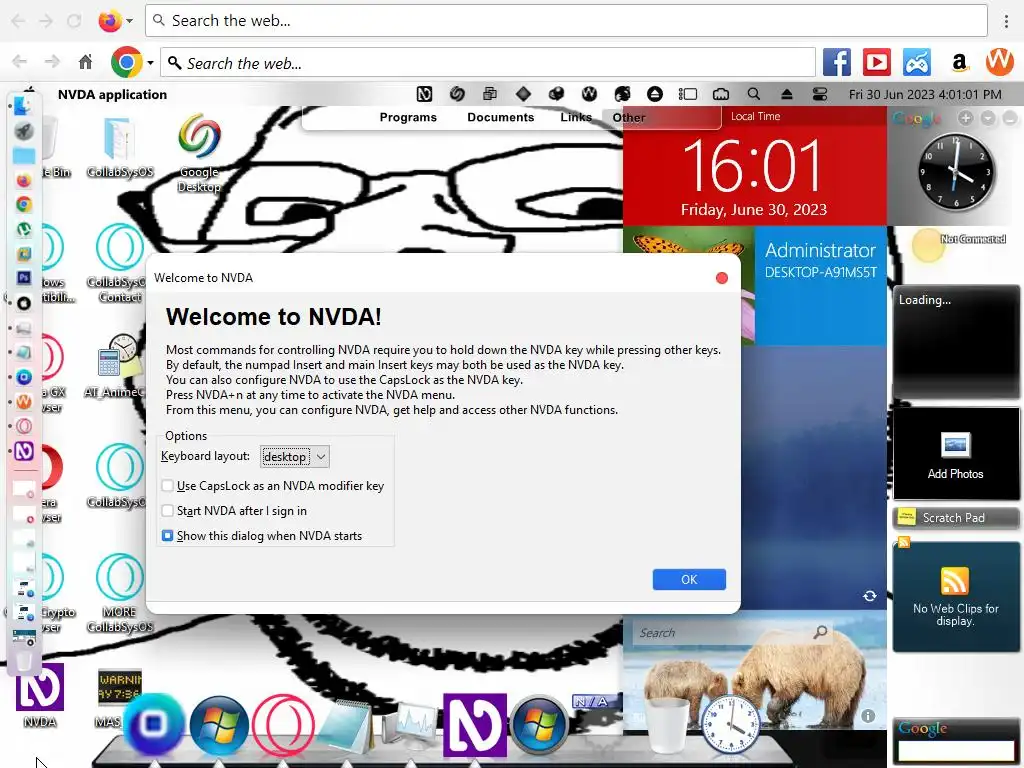This screenshot has width=1024, height=768.
Task: Click the Home icon in second toolbar
Action: pyautogui.click(x=86, y=62)
